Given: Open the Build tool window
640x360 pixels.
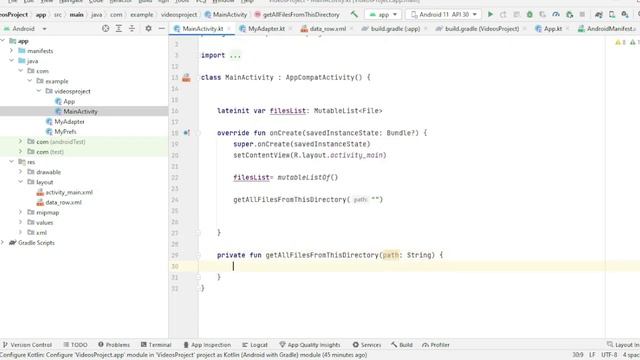Looking at the screenshot, I should [x=402, y=345].
